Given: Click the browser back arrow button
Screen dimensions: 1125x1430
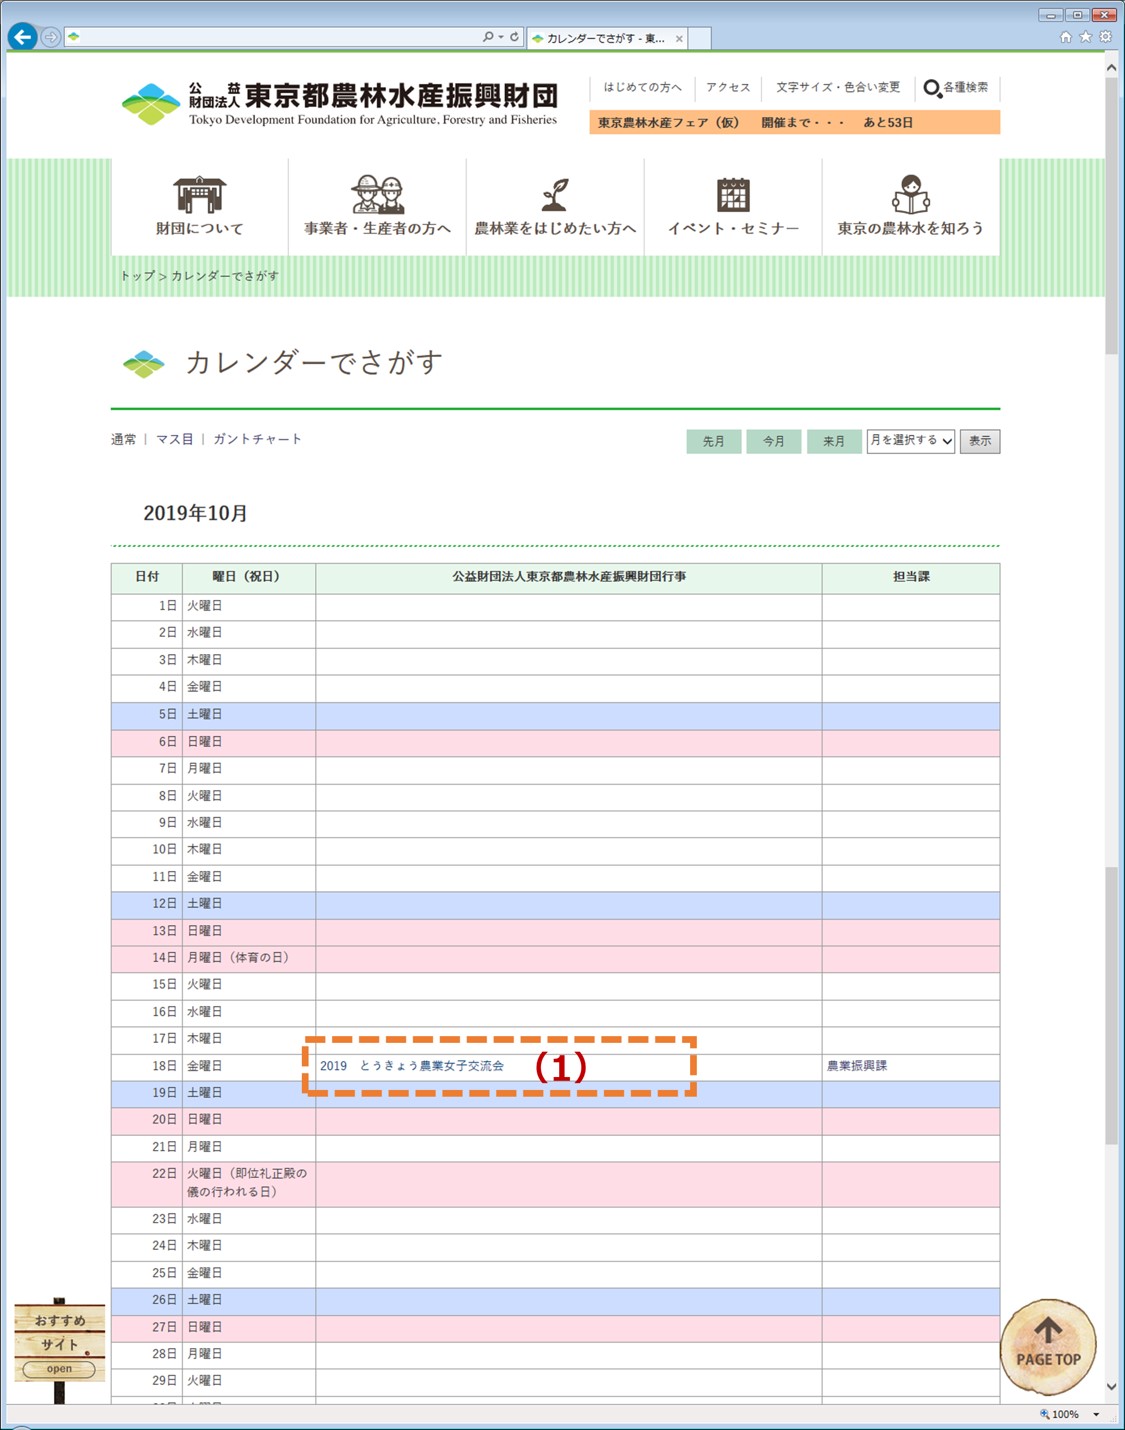Looking at the screenshot, I should [22, 37].
